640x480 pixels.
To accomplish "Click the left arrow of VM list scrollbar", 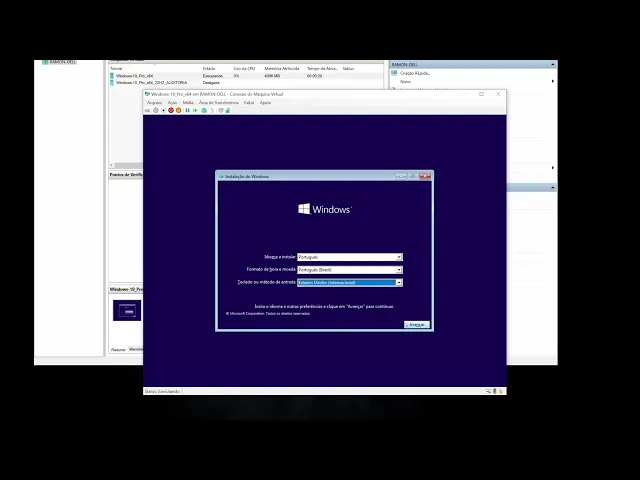I will point(112,165).
